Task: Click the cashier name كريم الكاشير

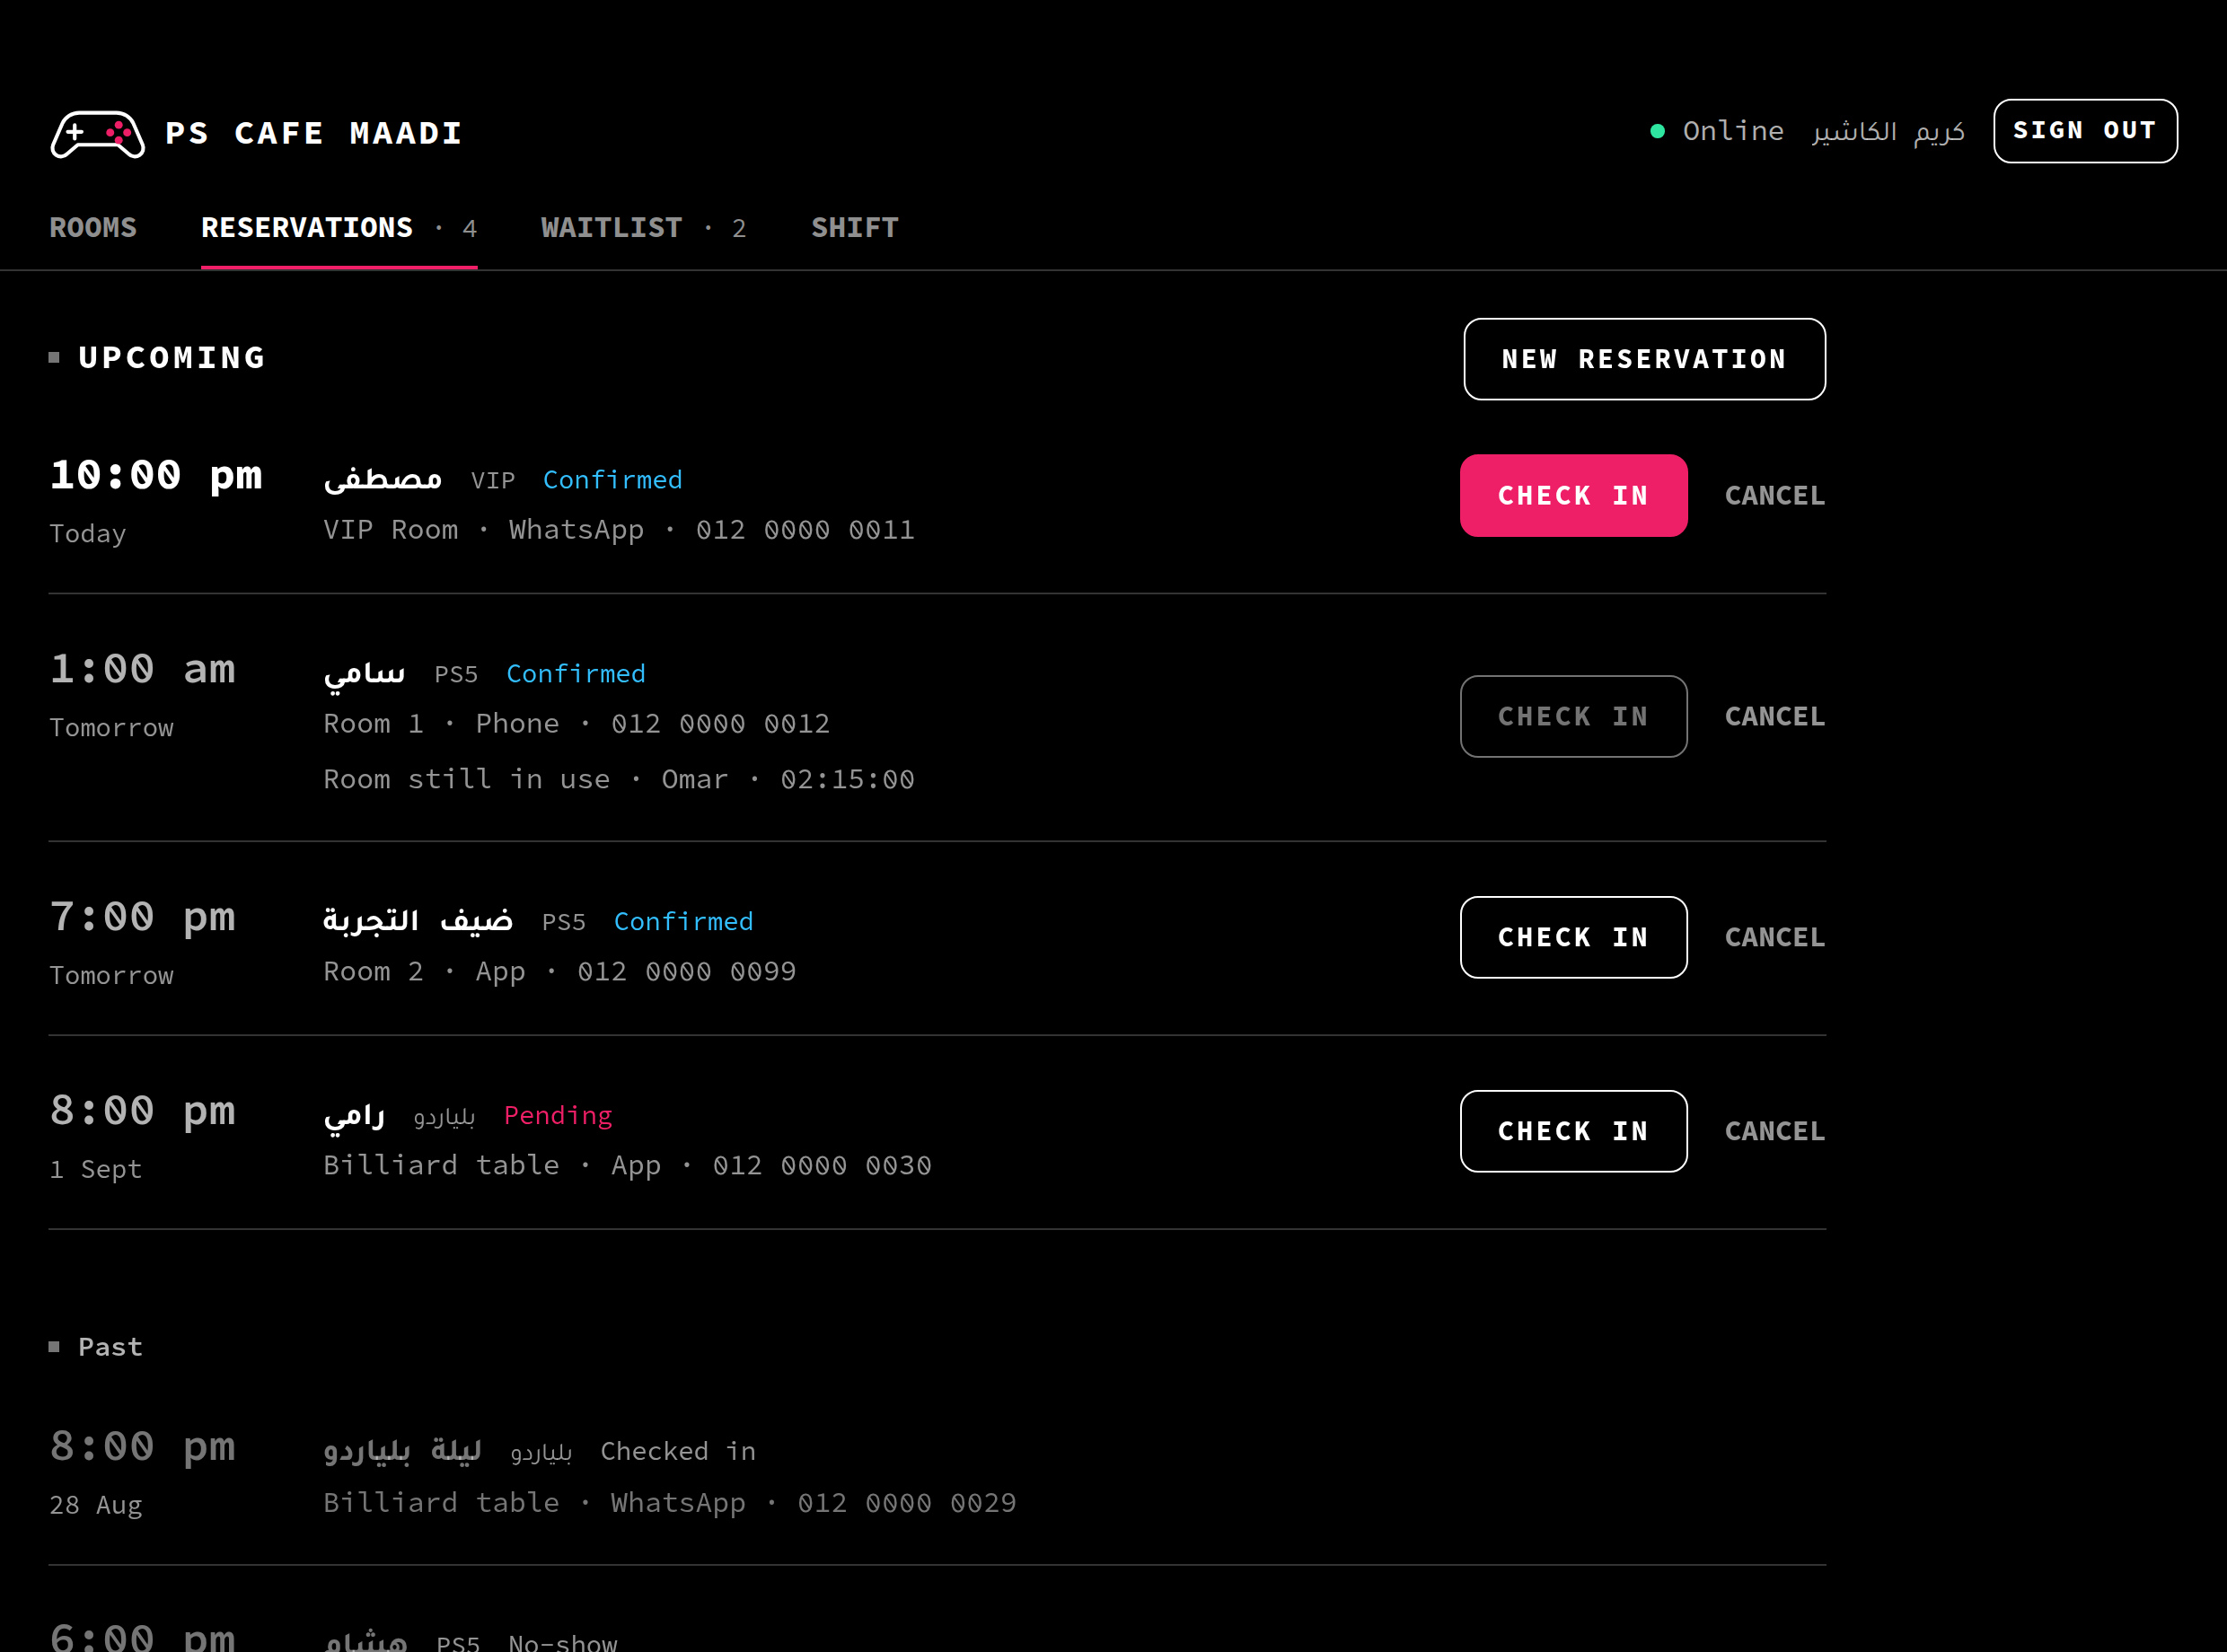Action: 1888,131
